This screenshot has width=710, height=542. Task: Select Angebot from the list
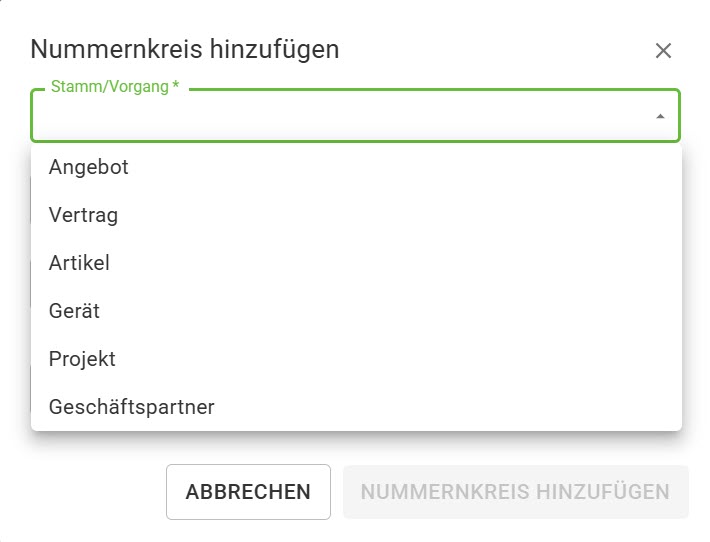(x=89, y=167)
